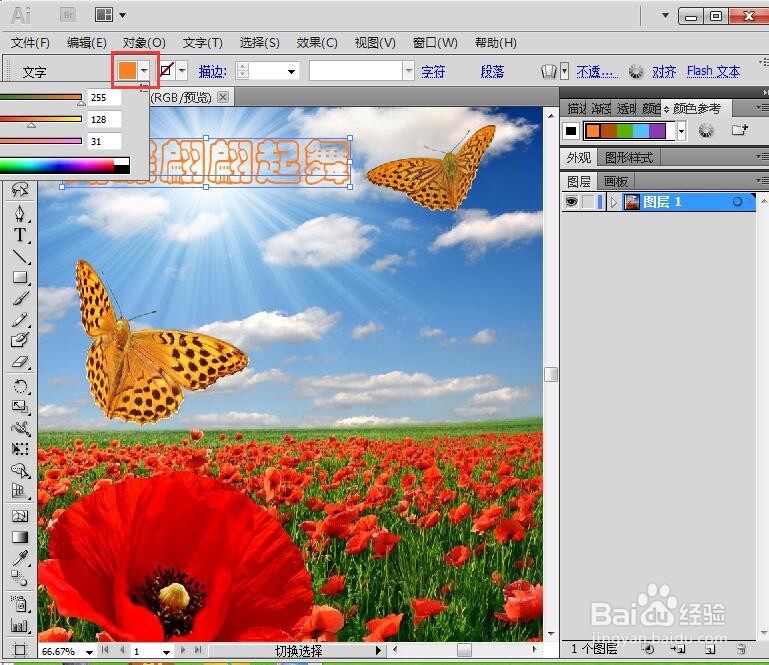Click the orange fill color swatch
769x665 pixels.
point(127,71)
